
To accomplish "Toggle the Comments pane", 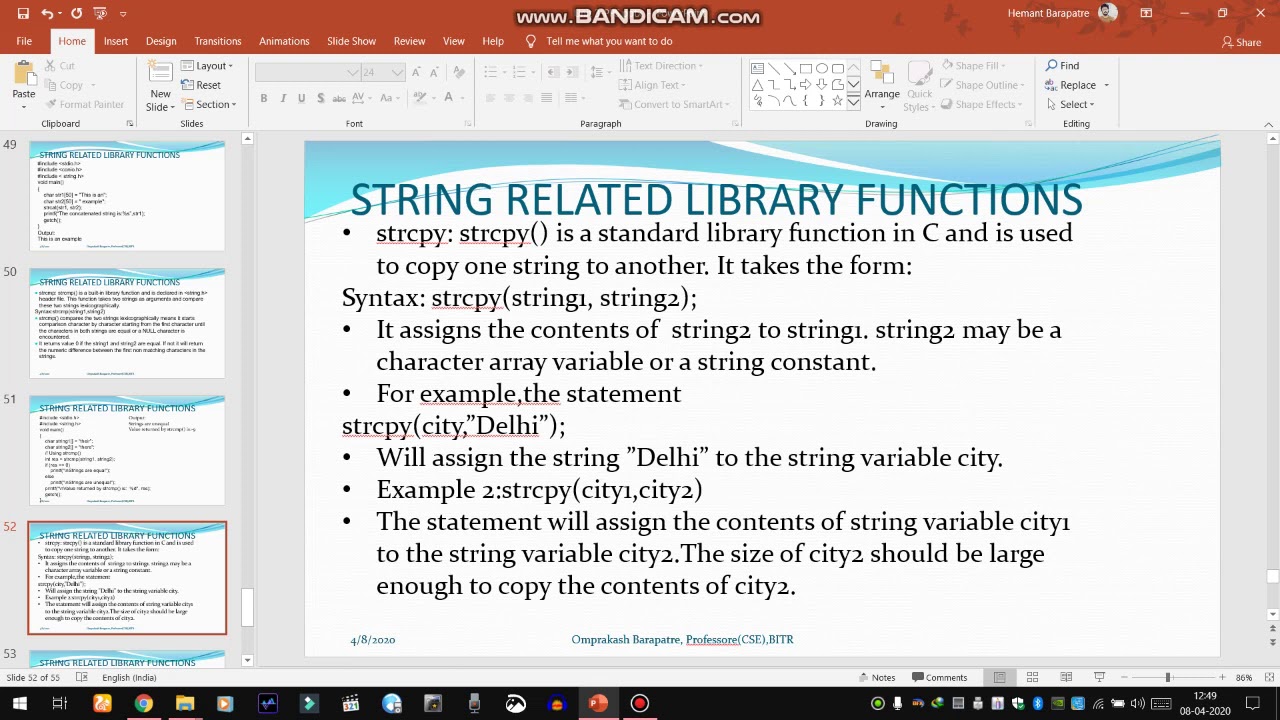I will [938, 677].
